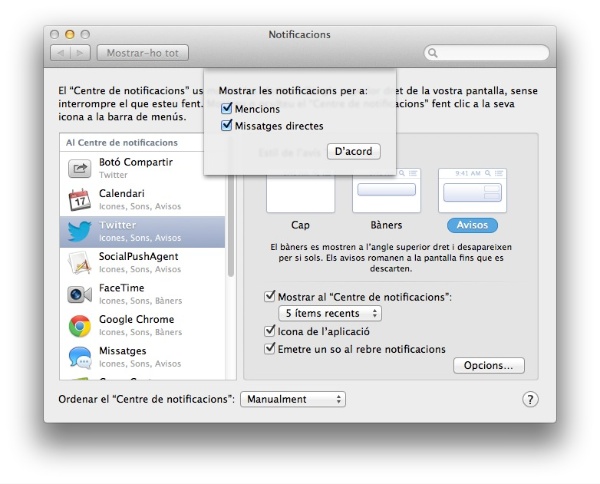Open the Manualment sort order dropdown
Viewport: 600px width, 484px height.
point(293,399)
